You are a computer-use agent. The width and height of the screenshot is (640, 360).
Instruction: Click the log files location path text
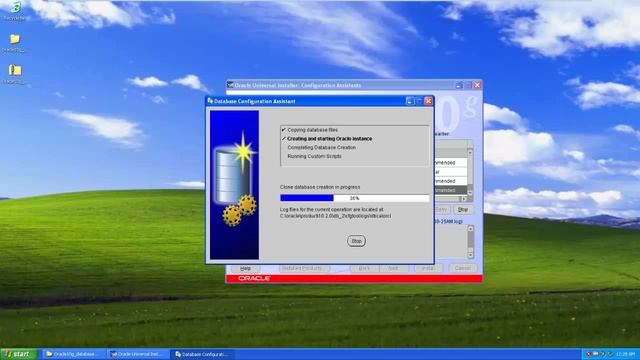[x=336, y=216]
